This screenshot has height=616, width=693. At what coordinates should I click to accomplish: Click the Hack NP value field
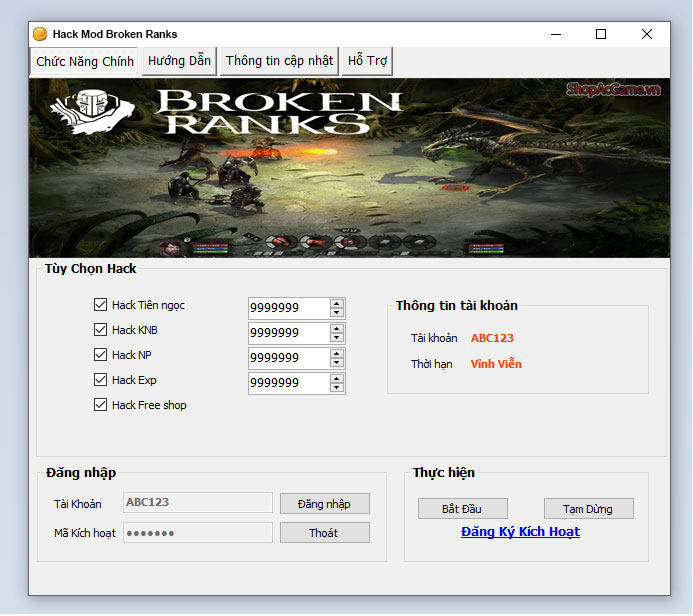(289, 357)
